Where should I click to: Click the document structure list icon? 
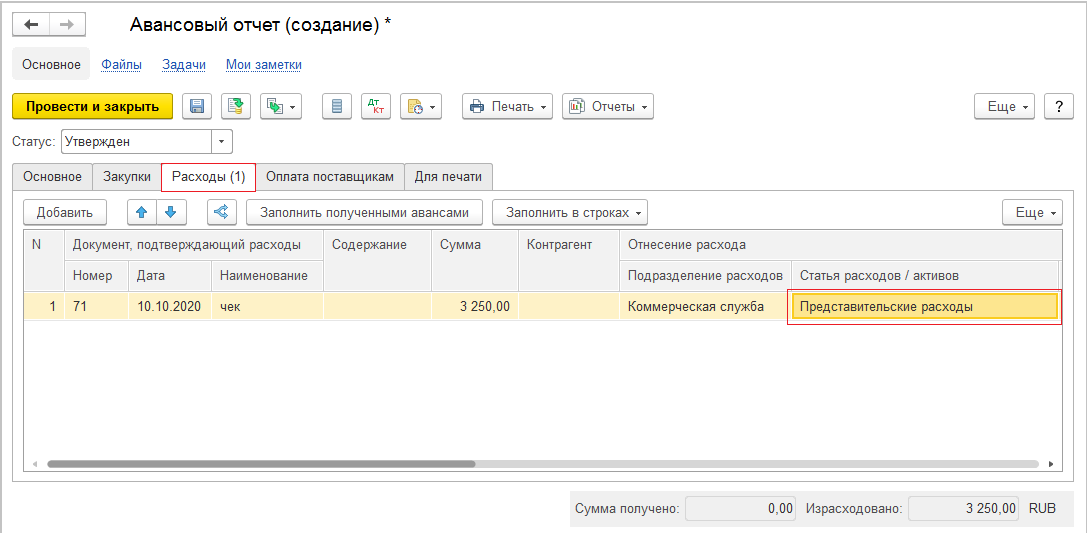click(x=337, y=106)
